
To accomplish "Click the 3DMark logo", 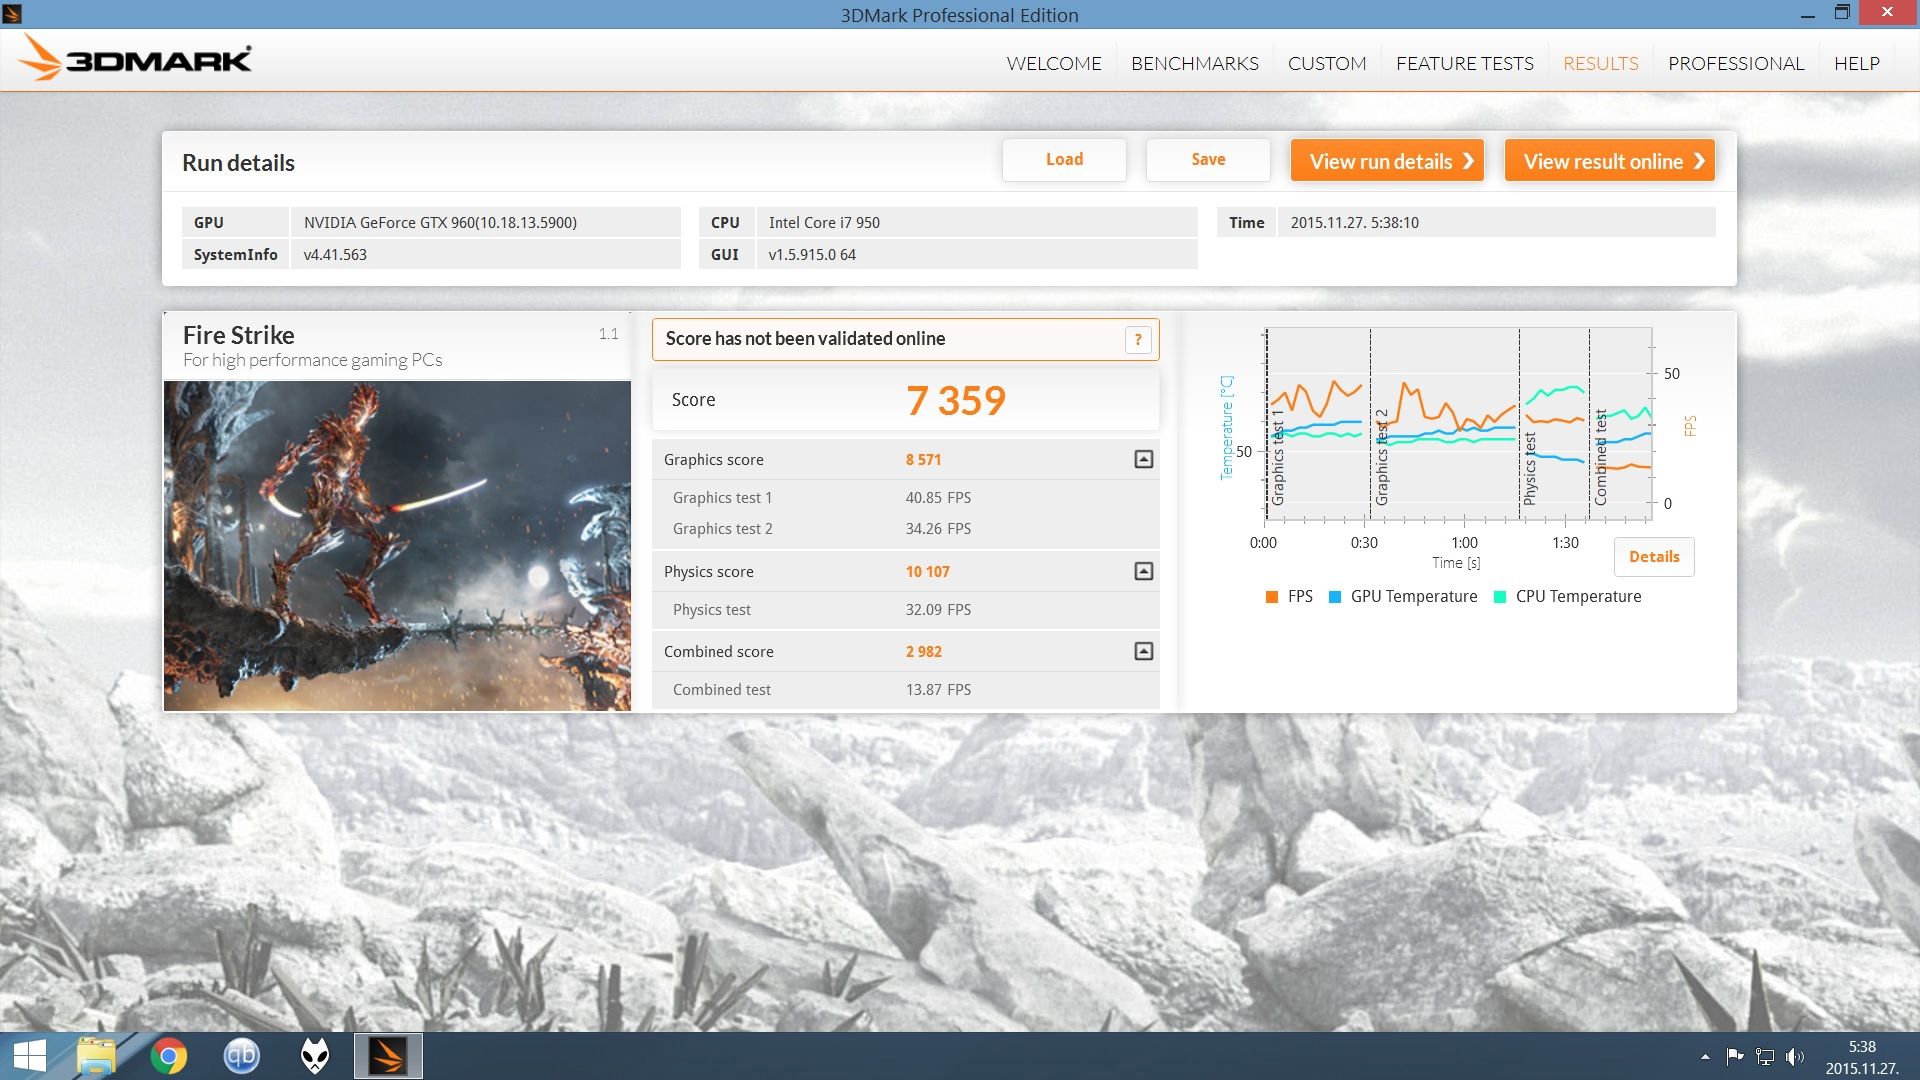I will pyautogui.click(x=136, y=59).
